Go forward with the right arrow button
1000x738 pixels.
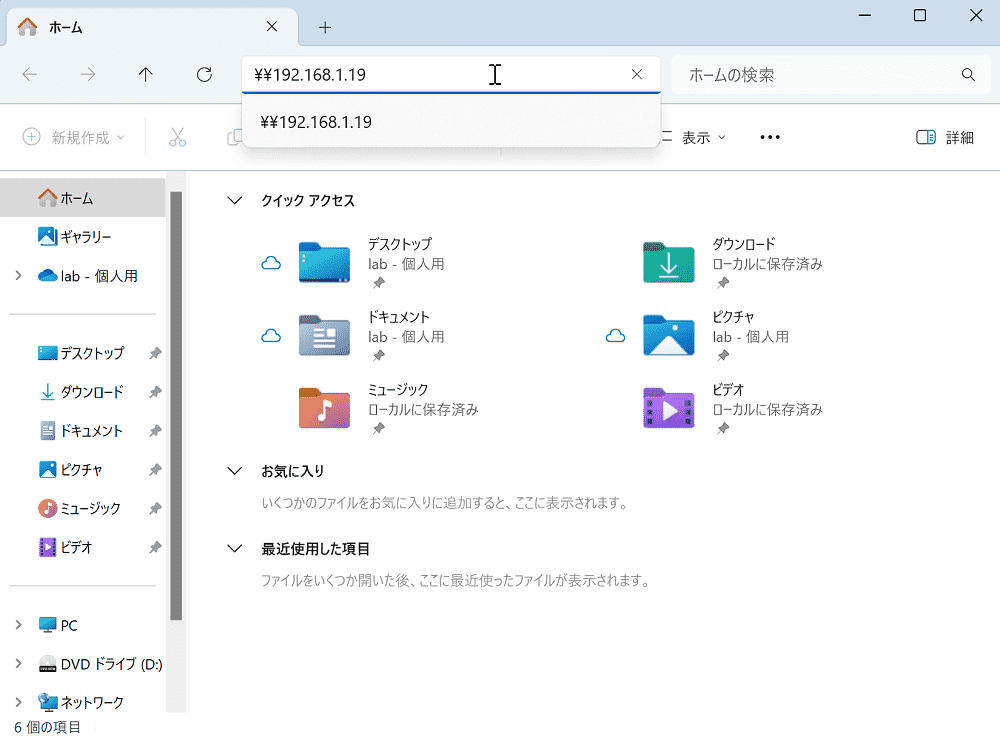click(x=88, y=75)
